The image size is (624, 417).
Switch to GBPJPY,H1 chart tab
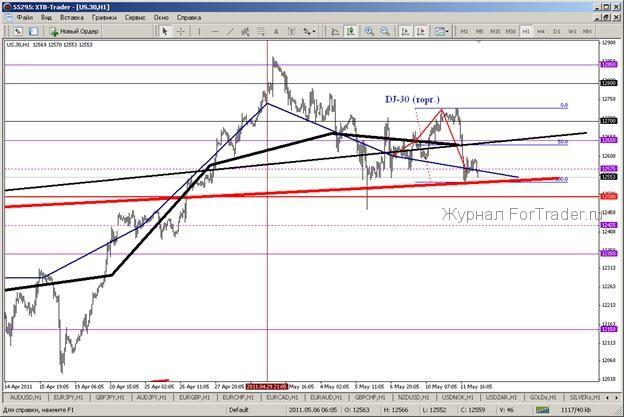tap(110, 397)
